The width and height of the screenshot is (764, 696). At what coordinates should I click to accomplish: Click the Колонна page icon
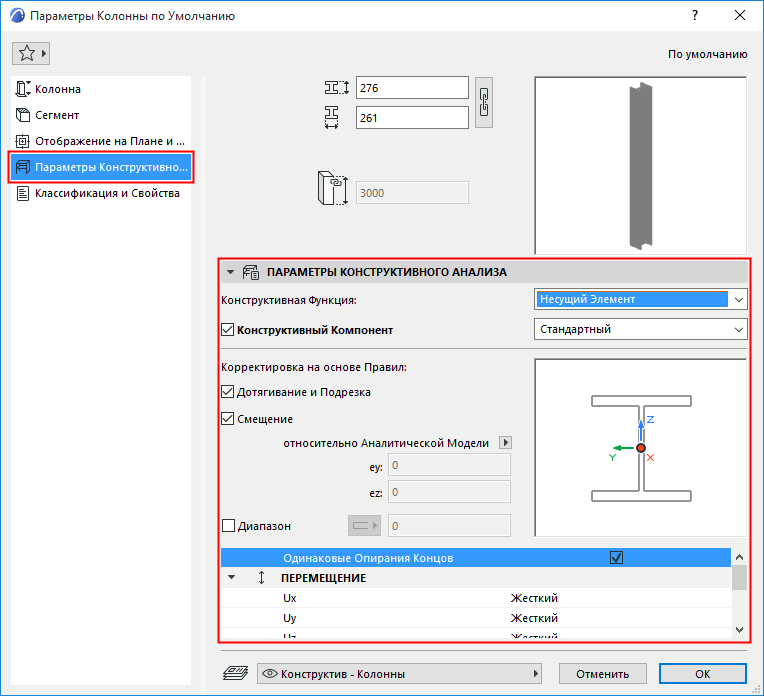tap(22, 89)
